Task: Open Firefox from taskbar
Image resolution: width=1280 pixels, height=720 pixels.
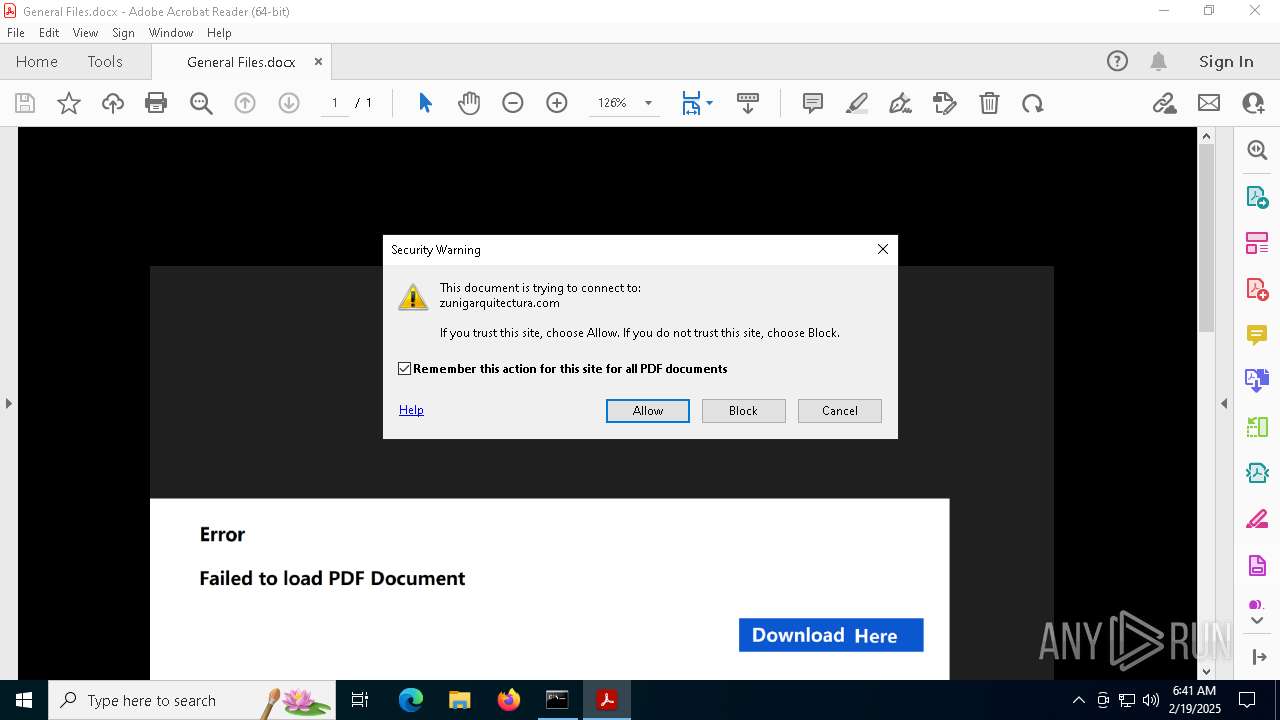Action: click(x=508, y=700)
